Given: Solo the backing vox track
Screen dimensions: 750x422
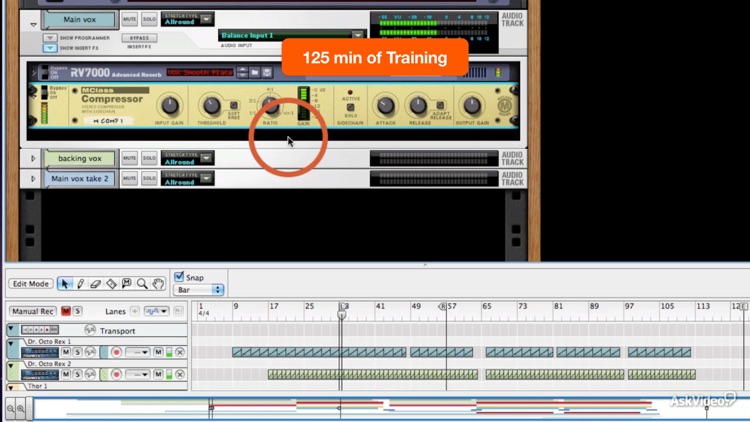Looking at the screenshot, I should click(149, 158).
